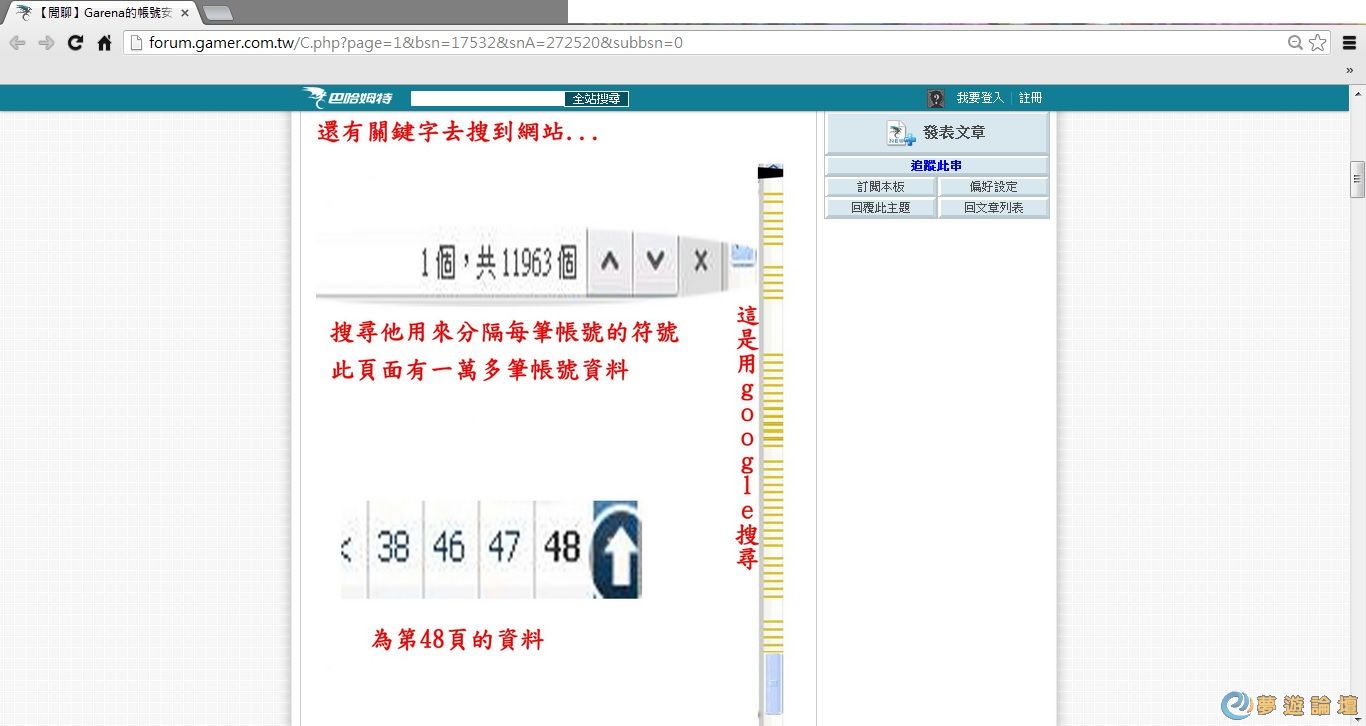The height and width of the screenshot is (726, 1366).
Task: Reload the page with the refresh icon
Action: [x=75, y=42]
